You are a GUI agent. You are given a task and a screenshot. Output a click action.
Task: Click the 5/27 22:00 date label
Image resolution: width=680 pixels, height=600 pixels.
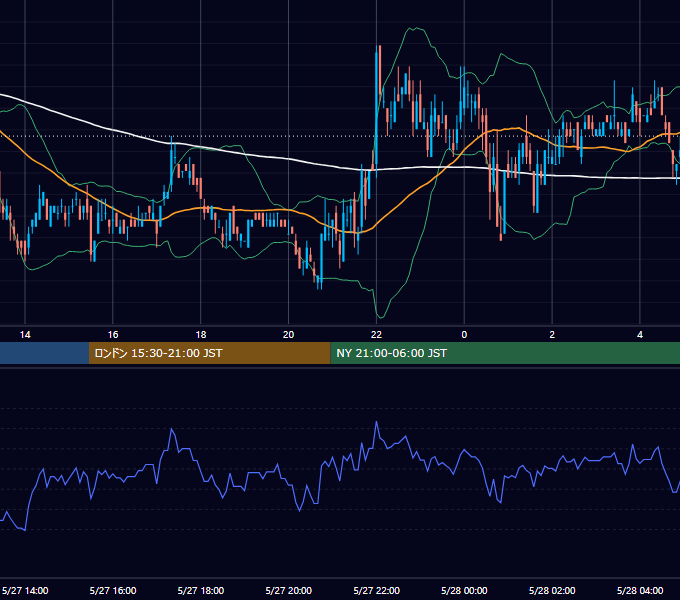coord(376,590)
